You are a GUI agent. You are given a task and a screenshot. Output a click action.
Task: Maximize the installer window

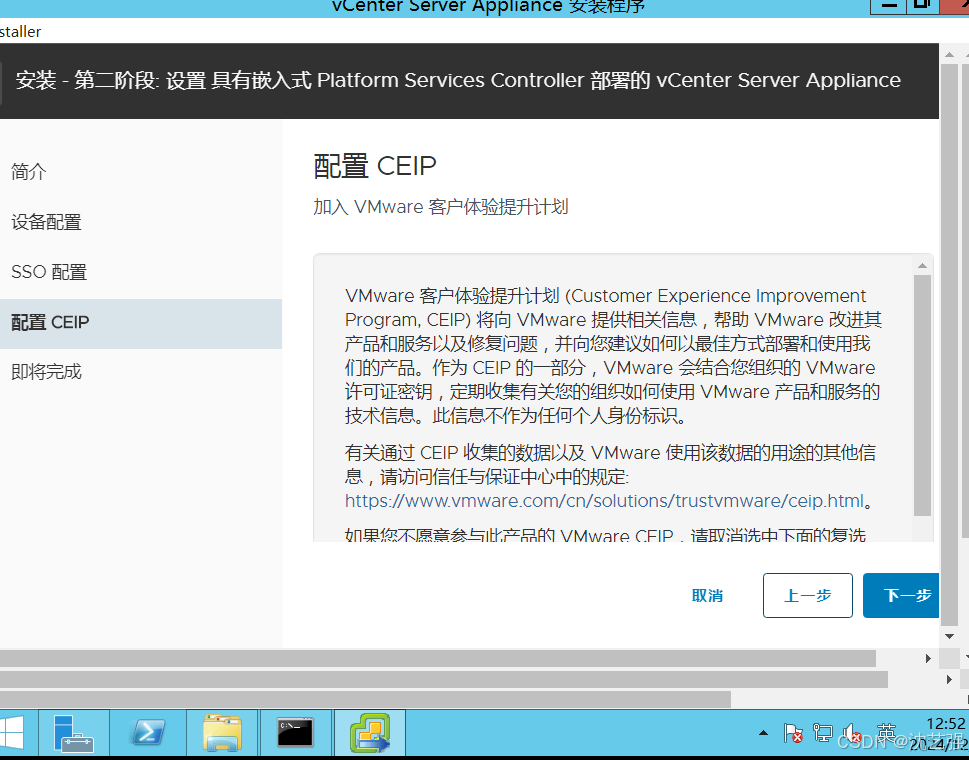coord(922,5)
